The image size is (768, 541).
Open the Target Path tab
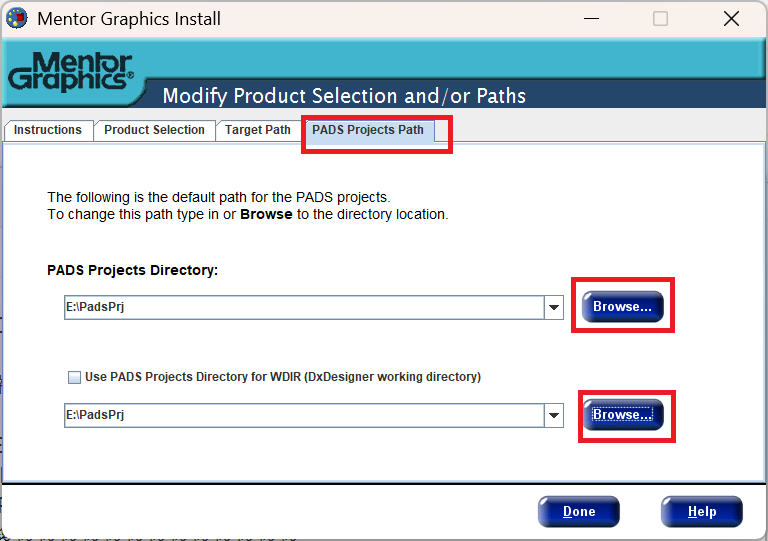(258, 130)
